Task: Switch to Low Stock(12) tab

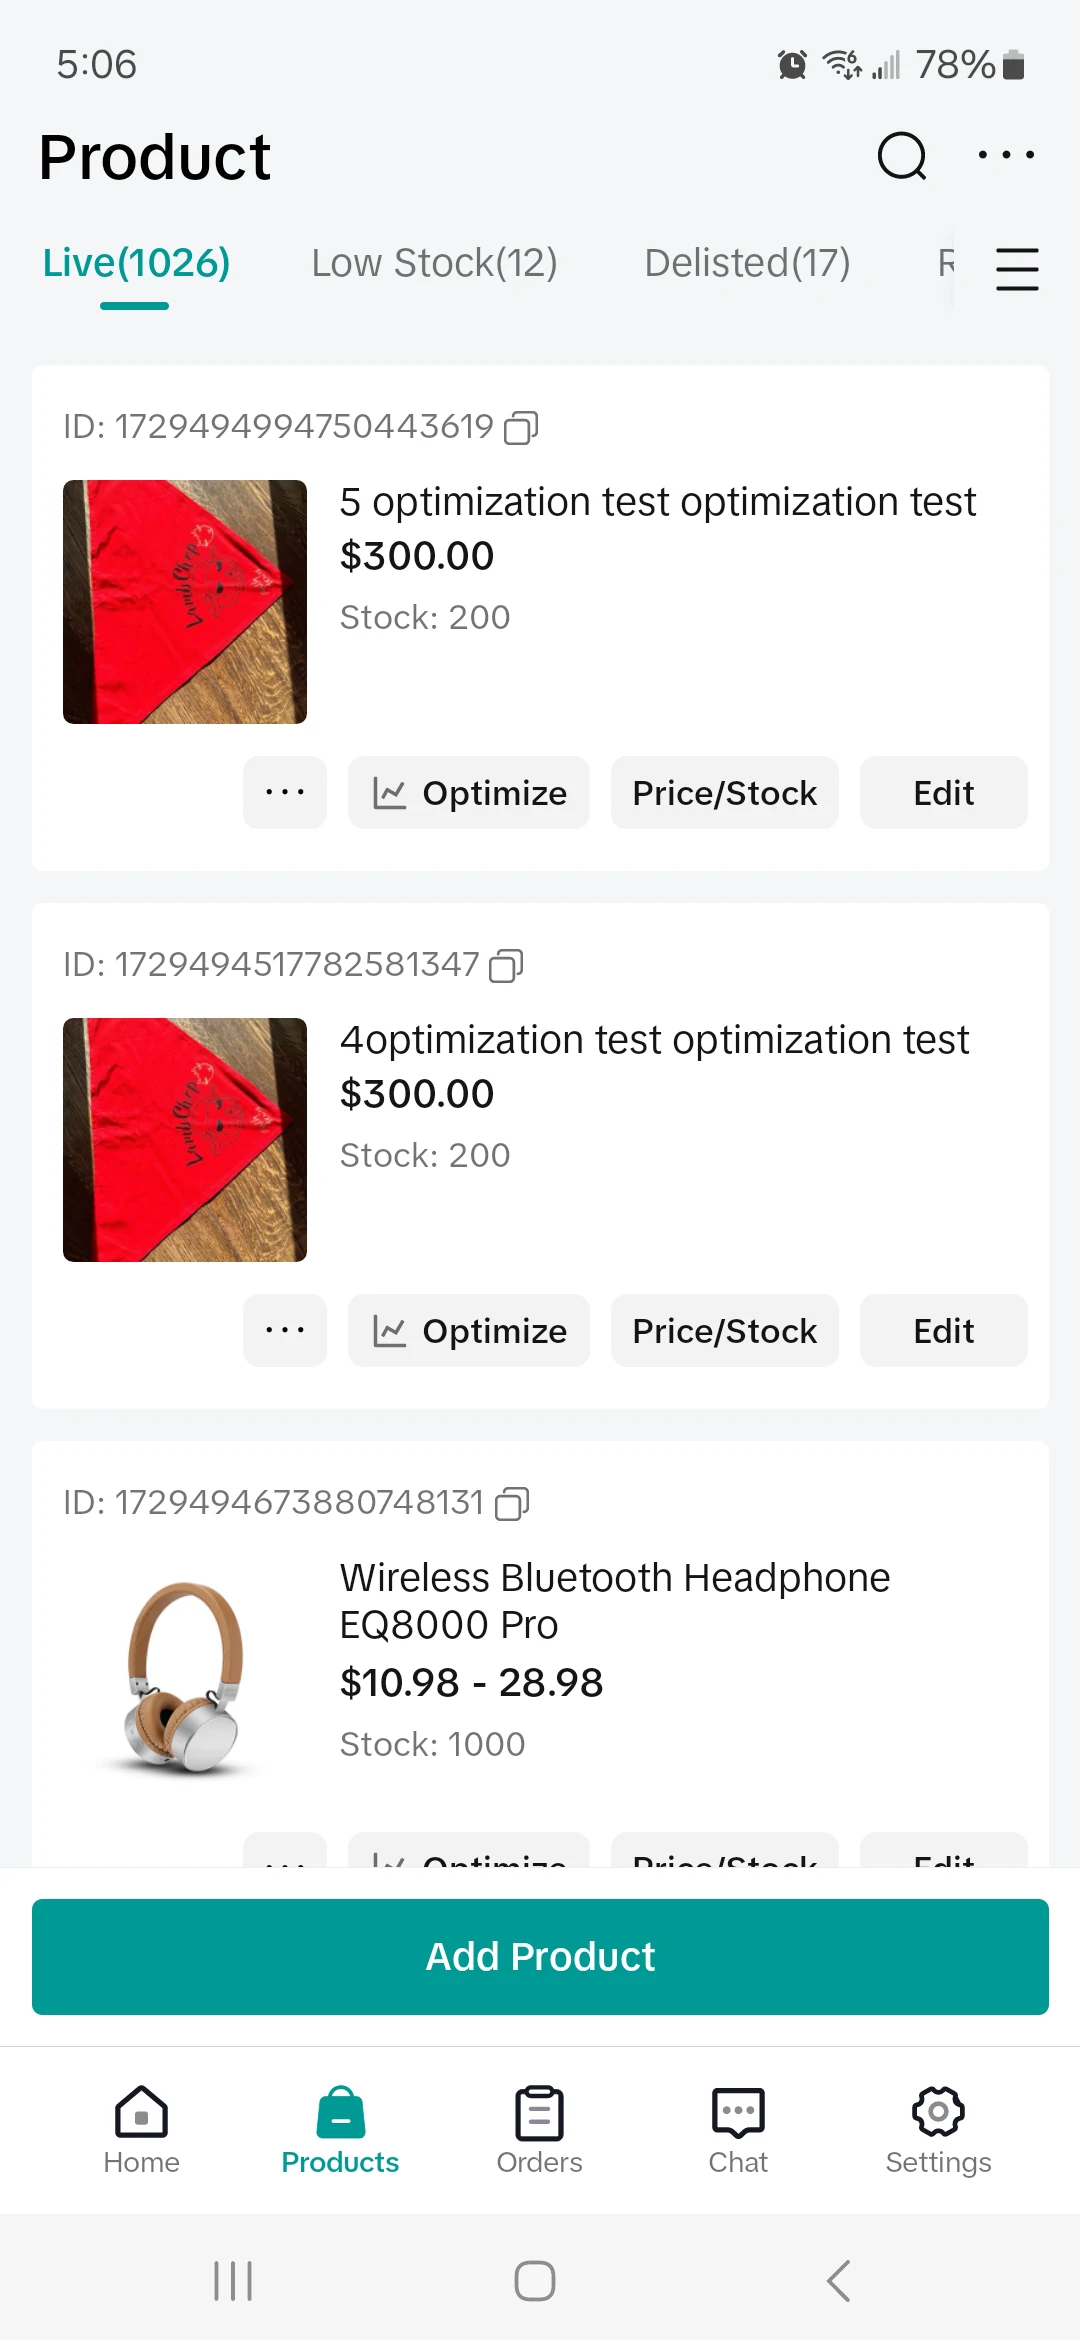Action: pyautogui.click(x=434, y=264)
